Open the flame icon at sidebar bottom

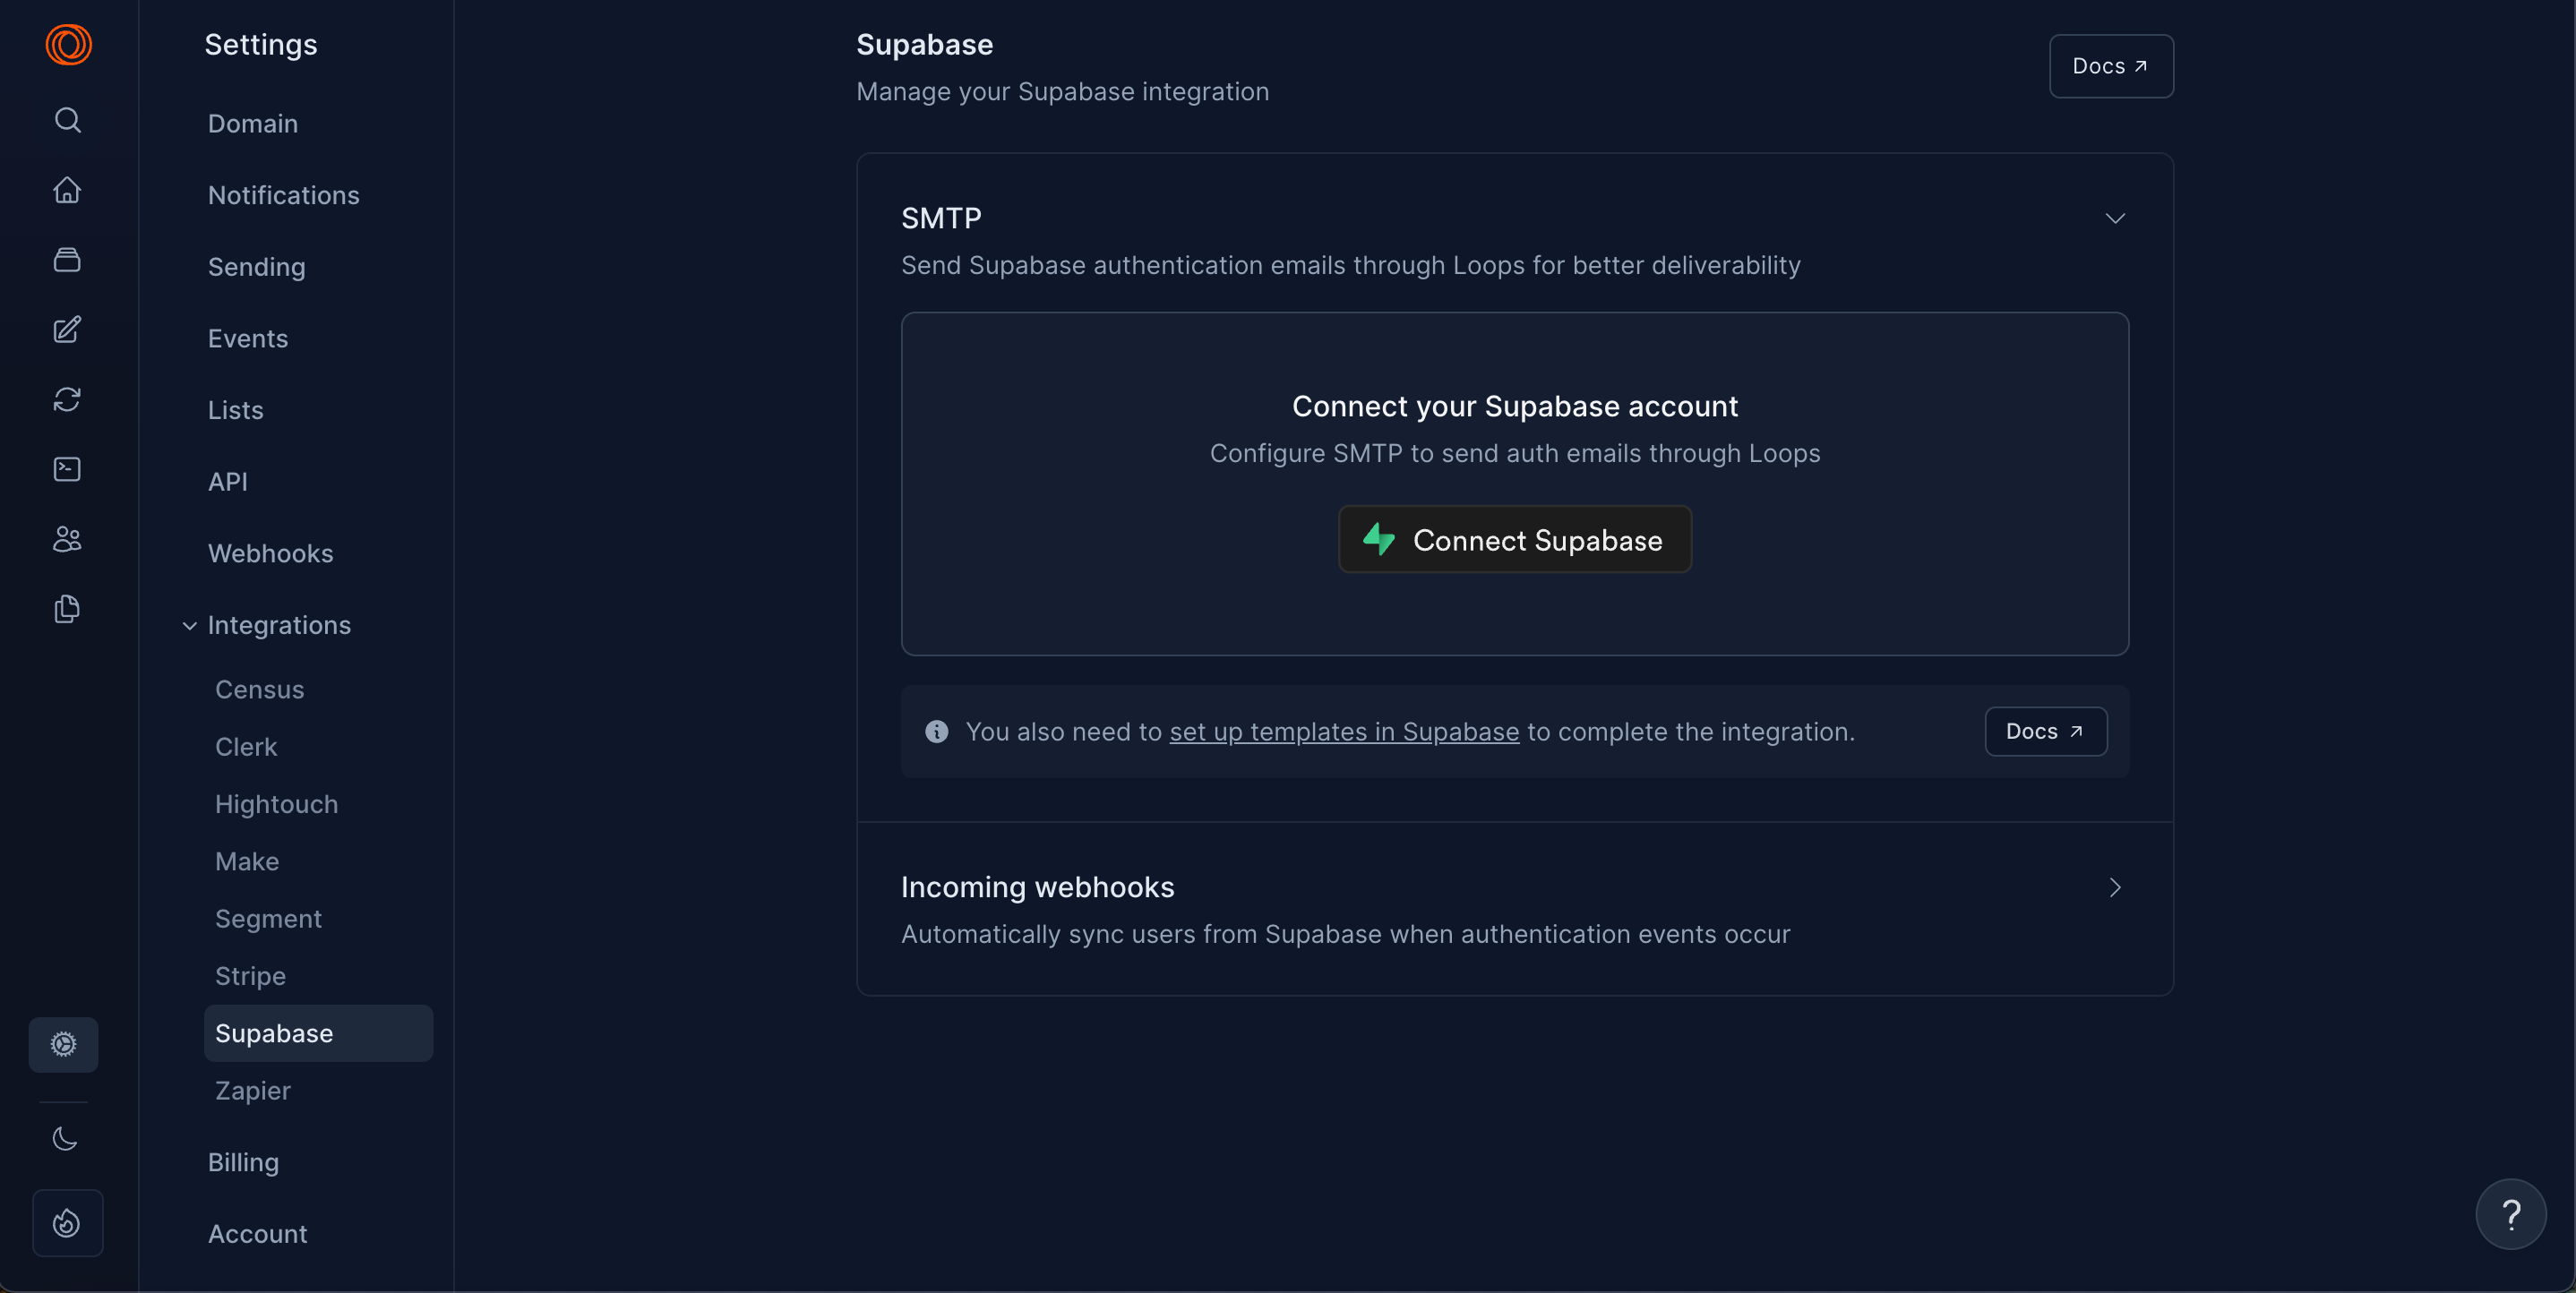click(x=66, y=1222)
